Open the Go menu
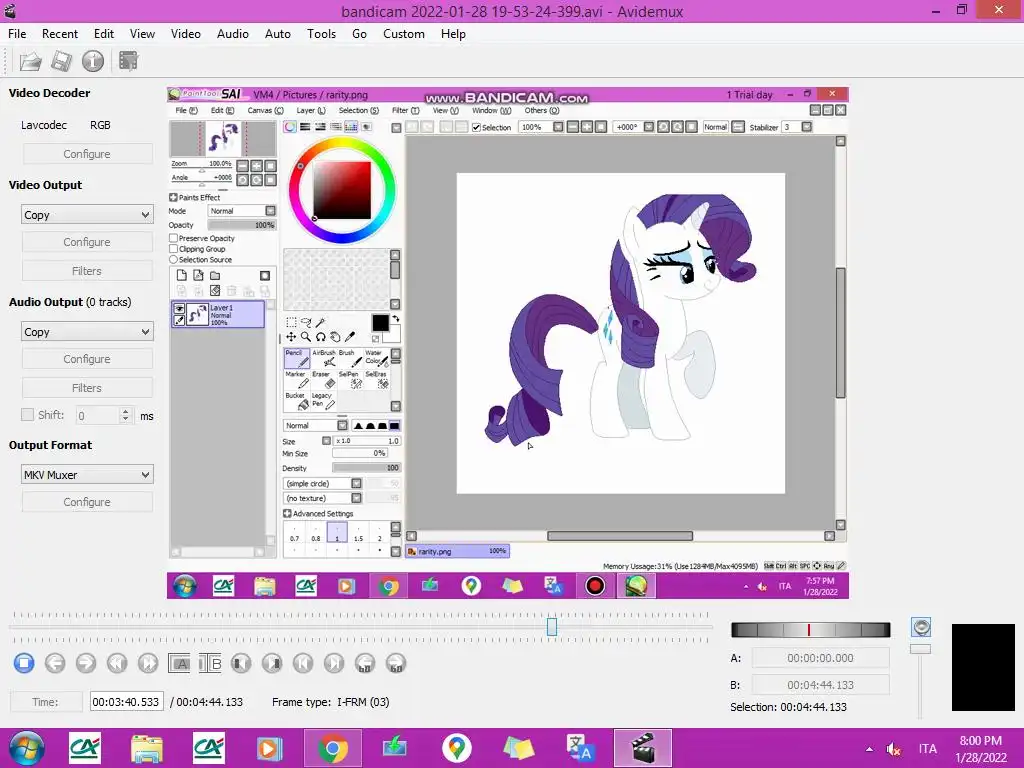Viewport: 1024px width, 768px height. 359,34
